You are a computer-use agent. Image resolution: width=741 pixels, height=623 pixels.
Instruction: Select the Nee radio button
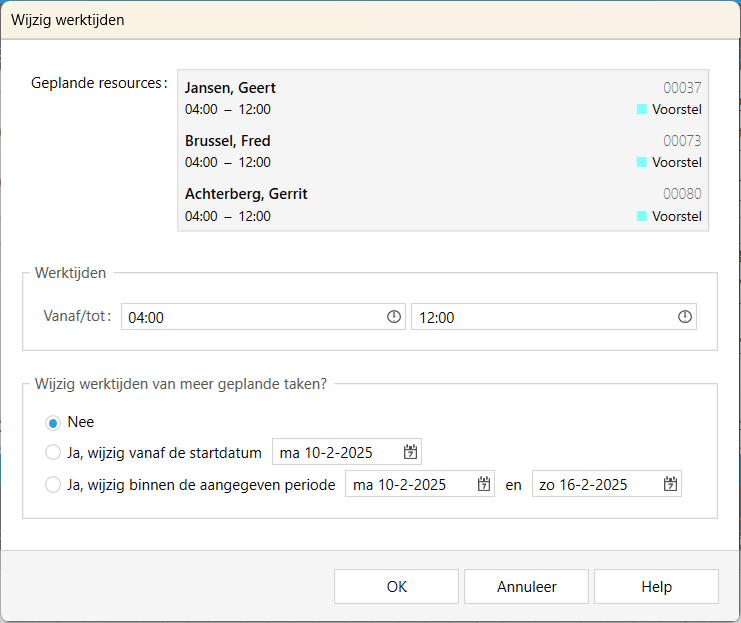point(53,422)
